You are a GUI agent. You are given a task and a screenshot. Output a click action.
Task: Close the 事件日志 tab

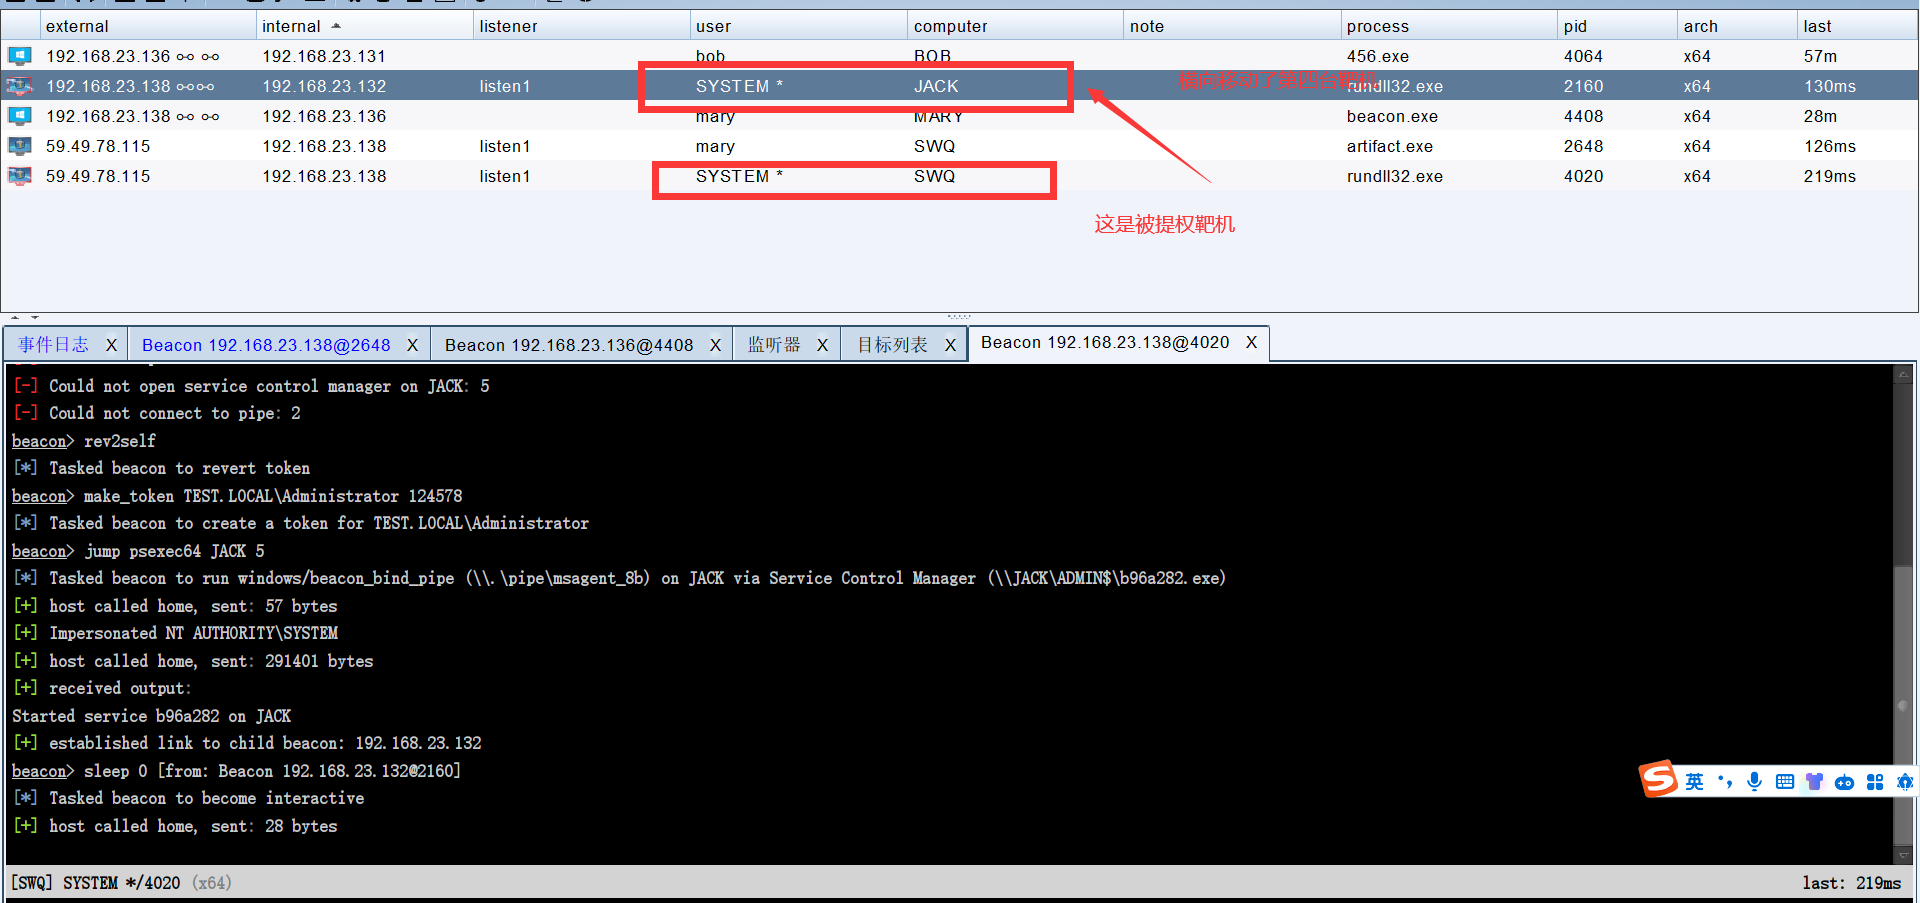[111, 345]
